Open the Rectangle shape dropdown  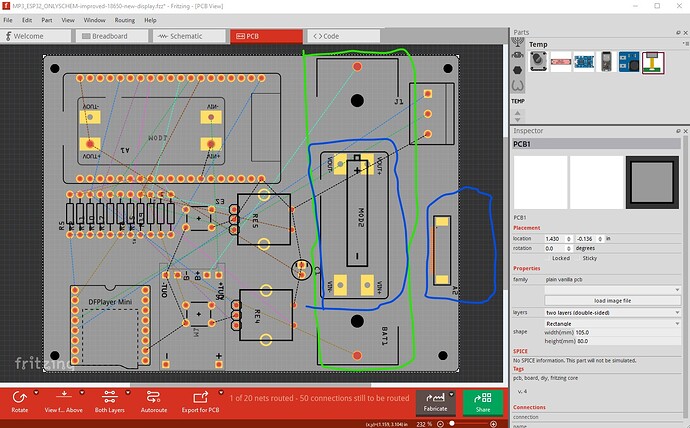click(613, 324)
